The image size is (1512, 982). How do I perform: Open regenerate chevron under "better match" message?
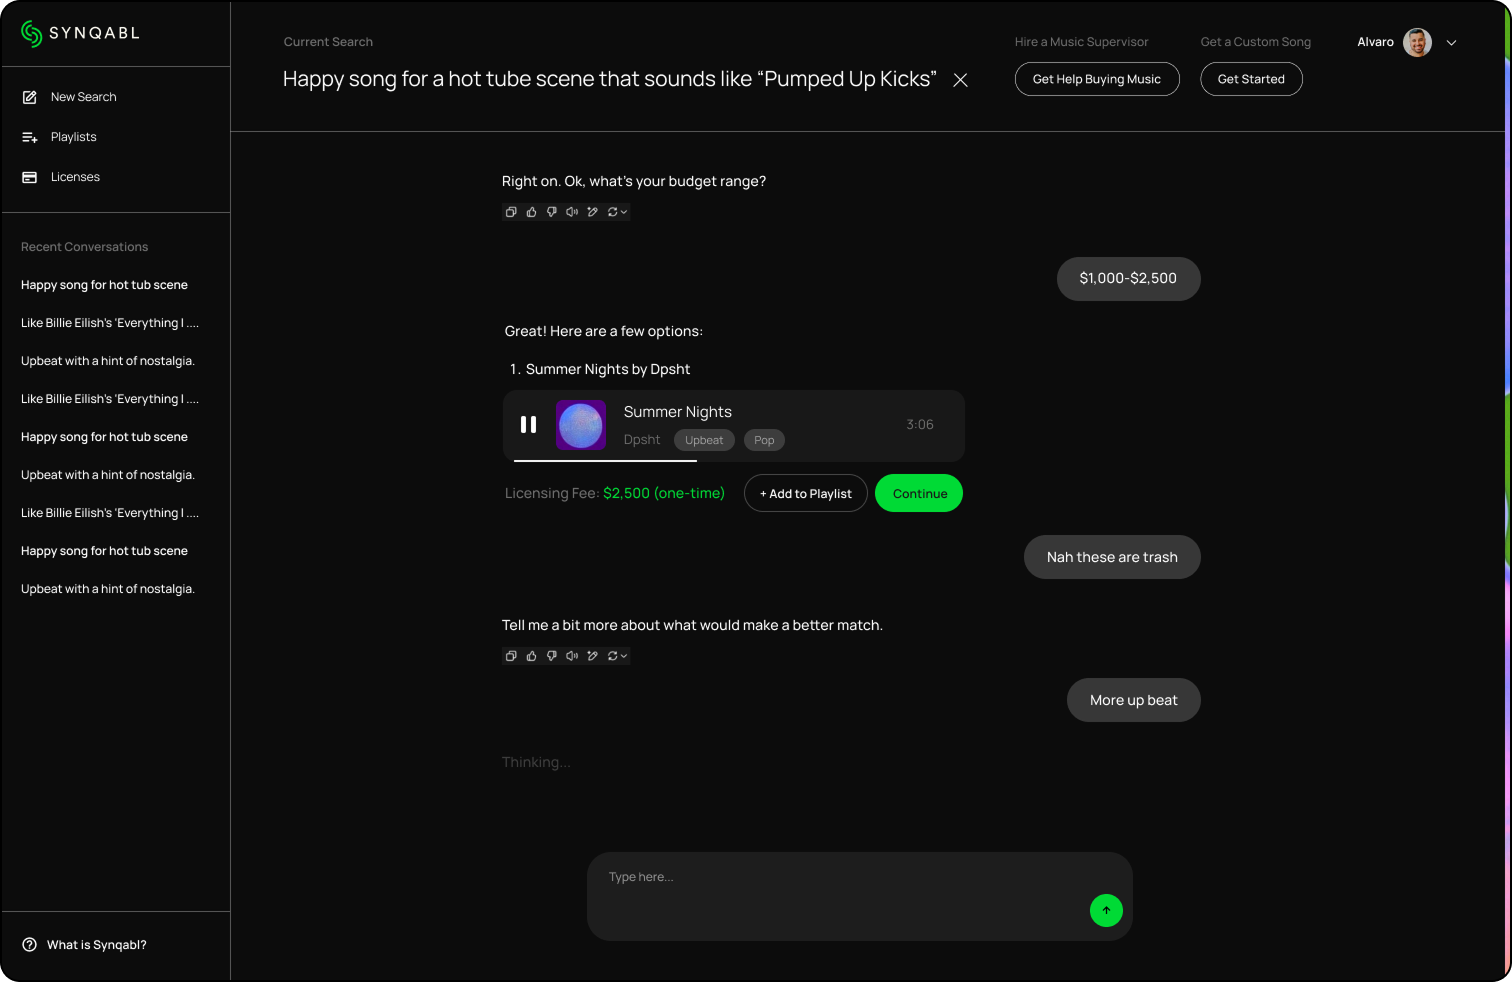623,656
